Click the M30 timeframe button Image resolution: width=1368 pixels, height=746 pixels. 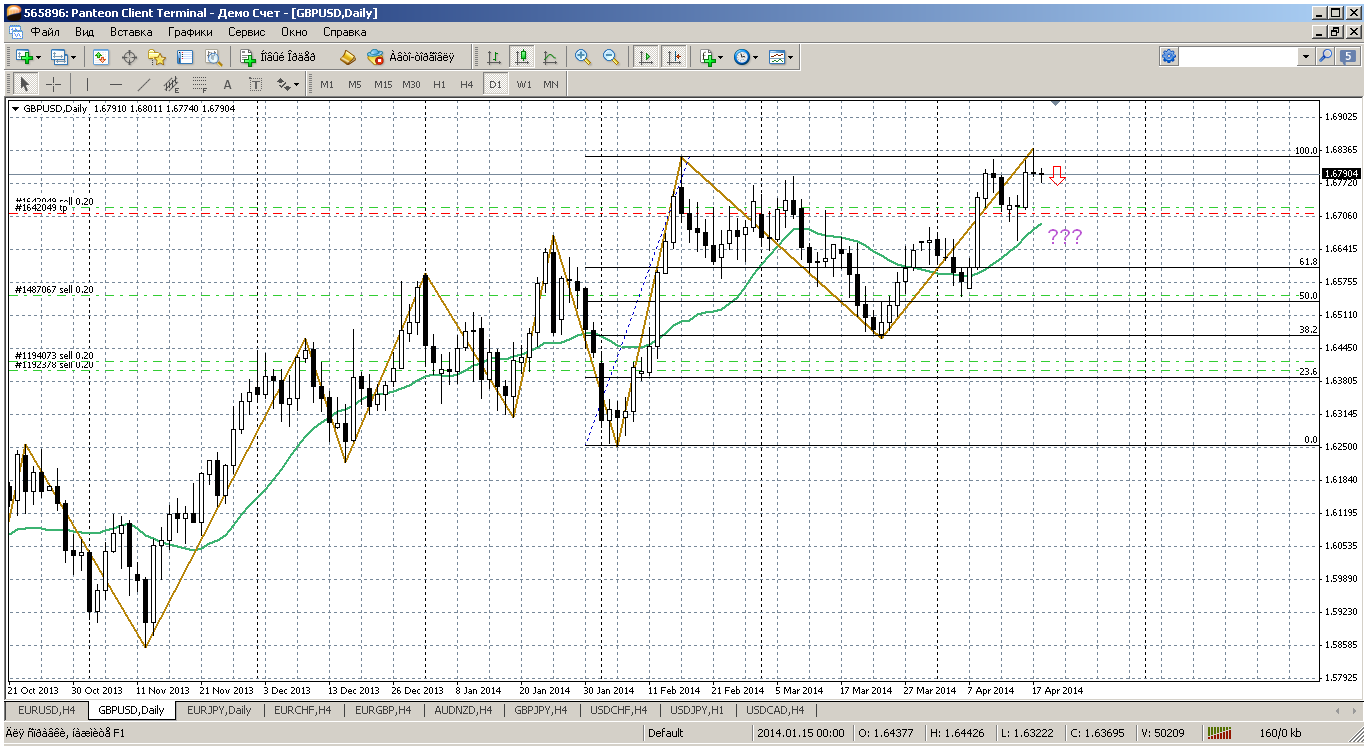[x=411, y=84]
